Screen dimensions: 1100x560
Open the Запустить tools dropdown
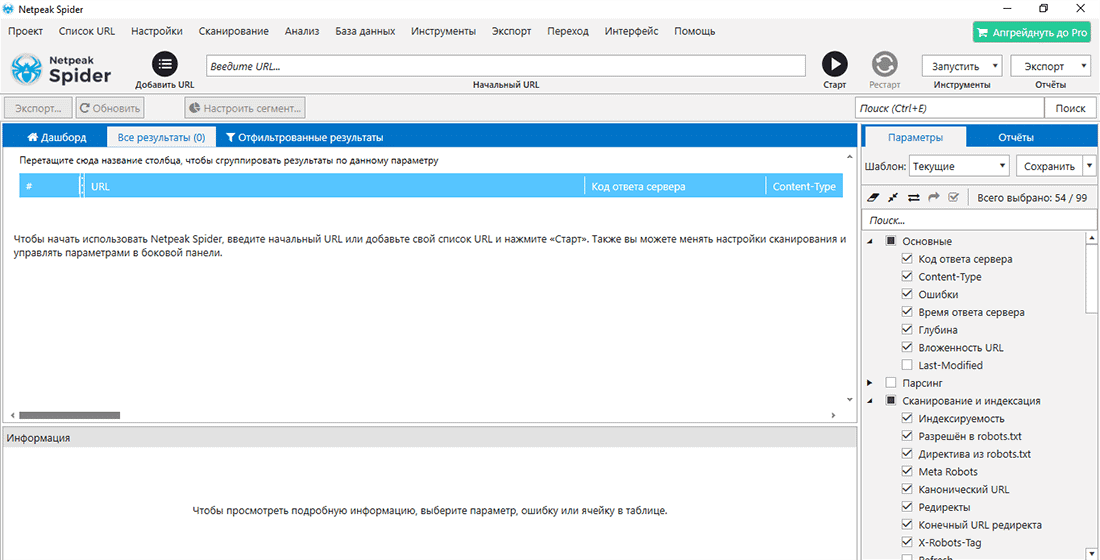click(x=962, y=67)
